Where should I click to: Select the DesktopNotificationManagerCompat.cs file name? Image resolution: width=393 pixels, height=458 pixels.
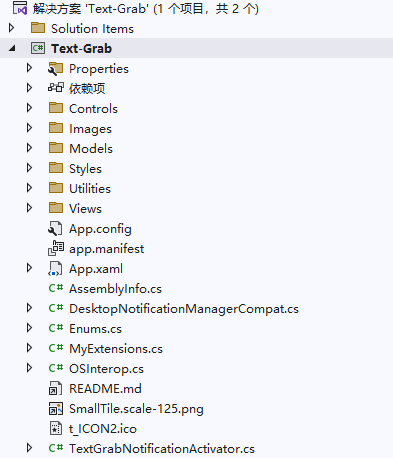(x=184, y=309)
